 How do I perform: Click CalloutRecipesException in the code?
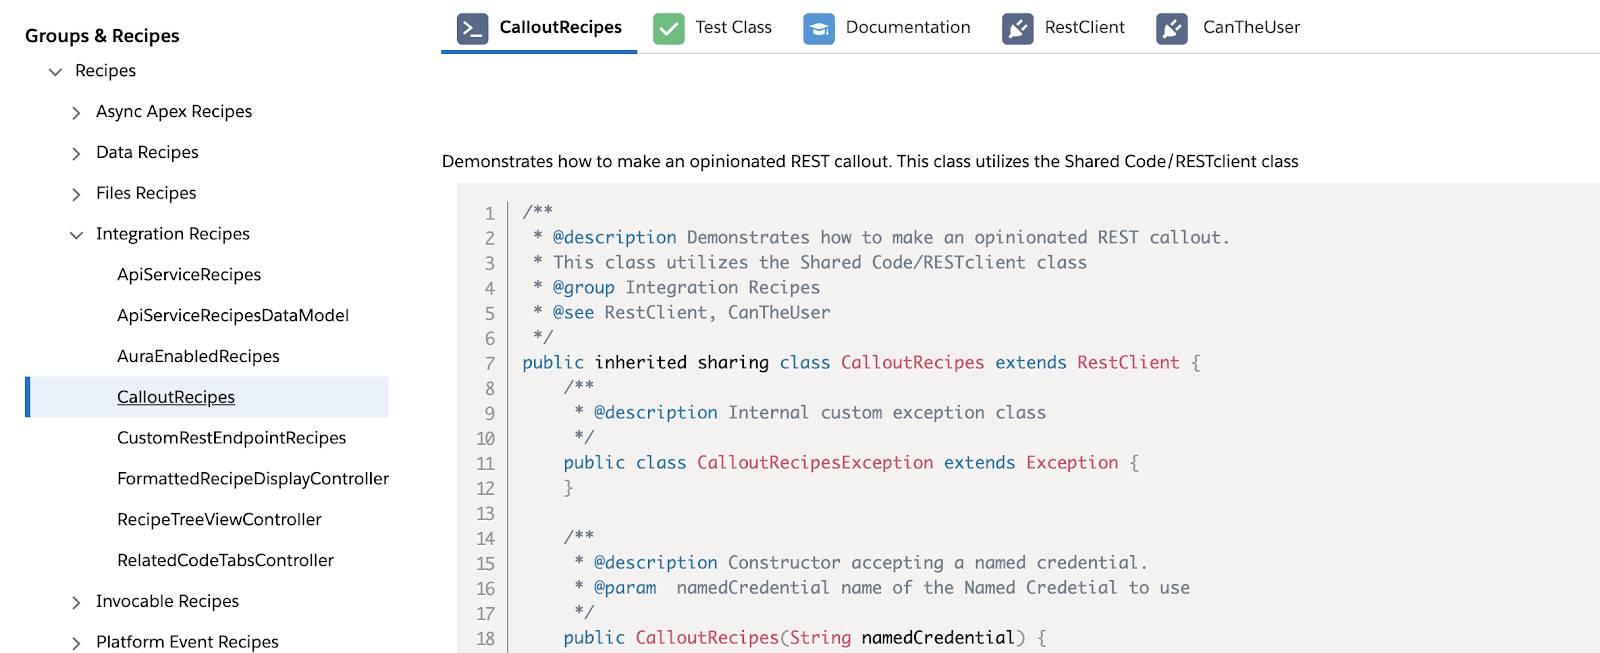pyautogui.click(x=815, y=463)
